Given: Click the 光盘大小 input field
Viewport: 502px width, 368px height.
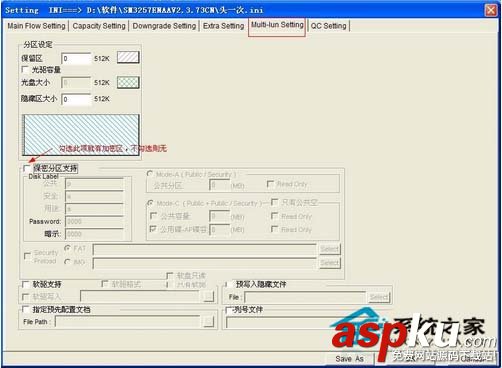Looking at the screenshot, I should pos(76,83).
